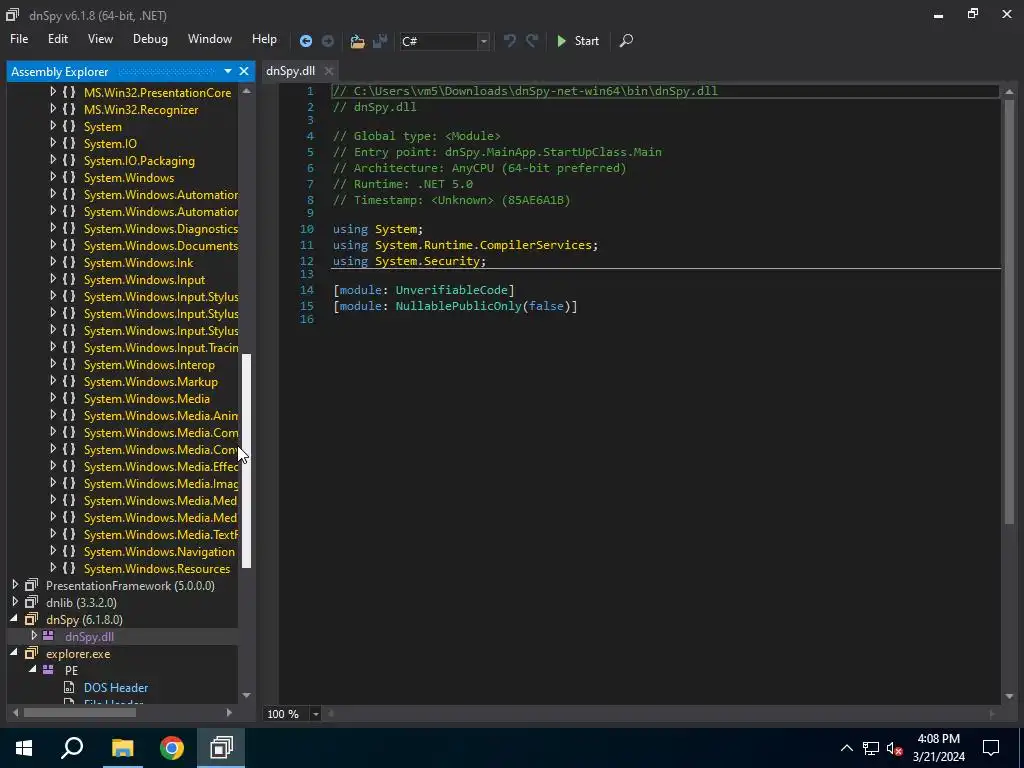Expand the dnlib (3.3.2.0) assembly
1024x768 pixels.
[x=15, y=601]
